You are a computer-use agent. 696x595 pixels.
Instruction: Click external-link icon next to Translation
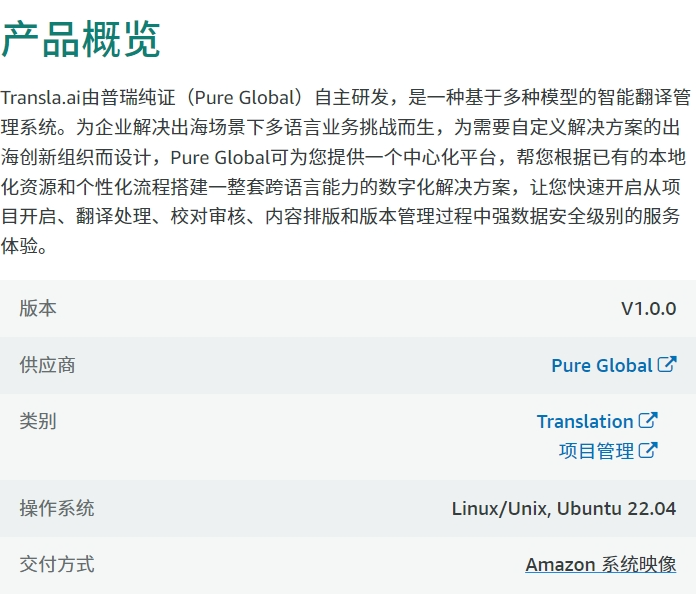648,420
